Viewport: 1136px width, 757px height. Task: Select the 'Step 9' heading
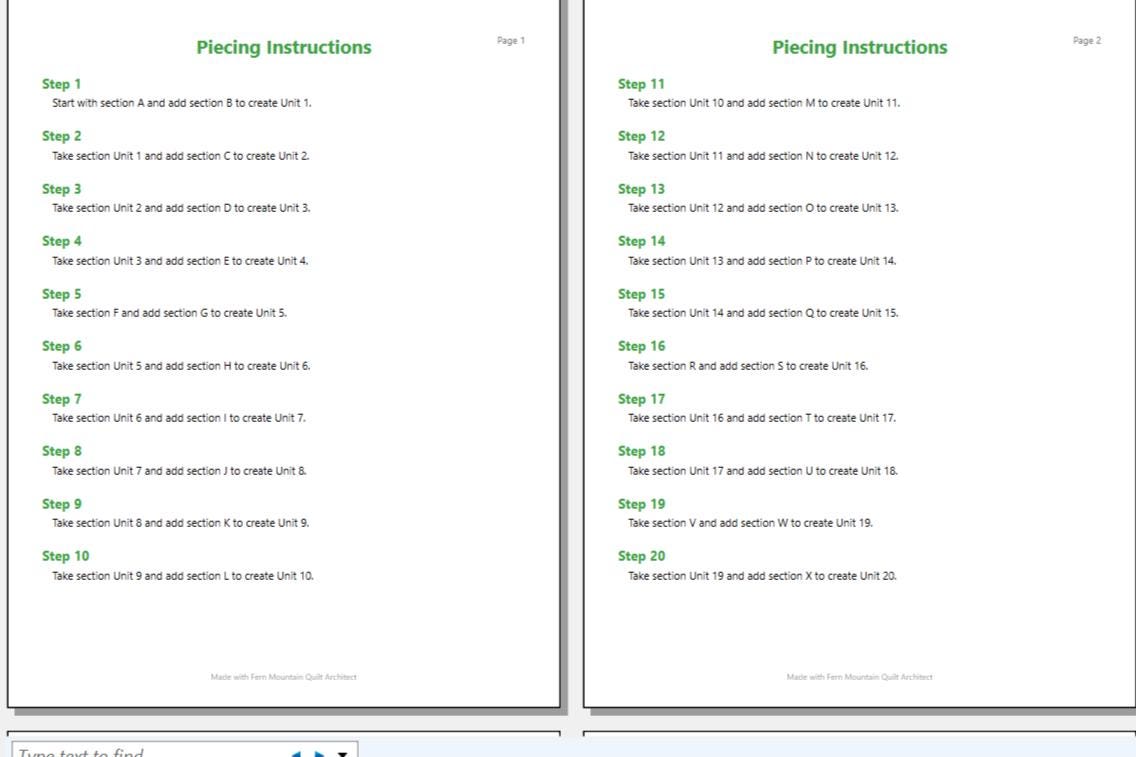pyautogui.click(x=62, y=504)
